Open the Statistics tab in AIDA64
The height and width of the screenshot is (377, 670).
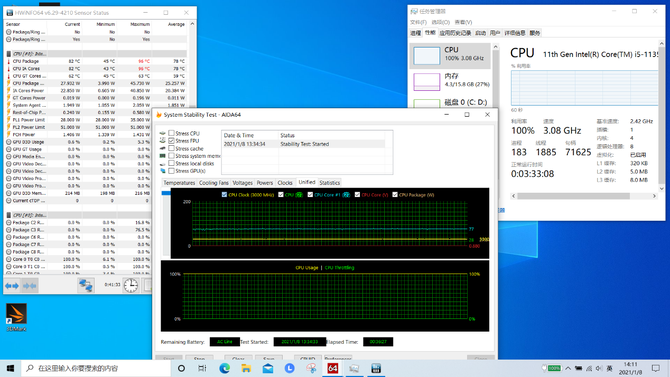pos(329,183)
